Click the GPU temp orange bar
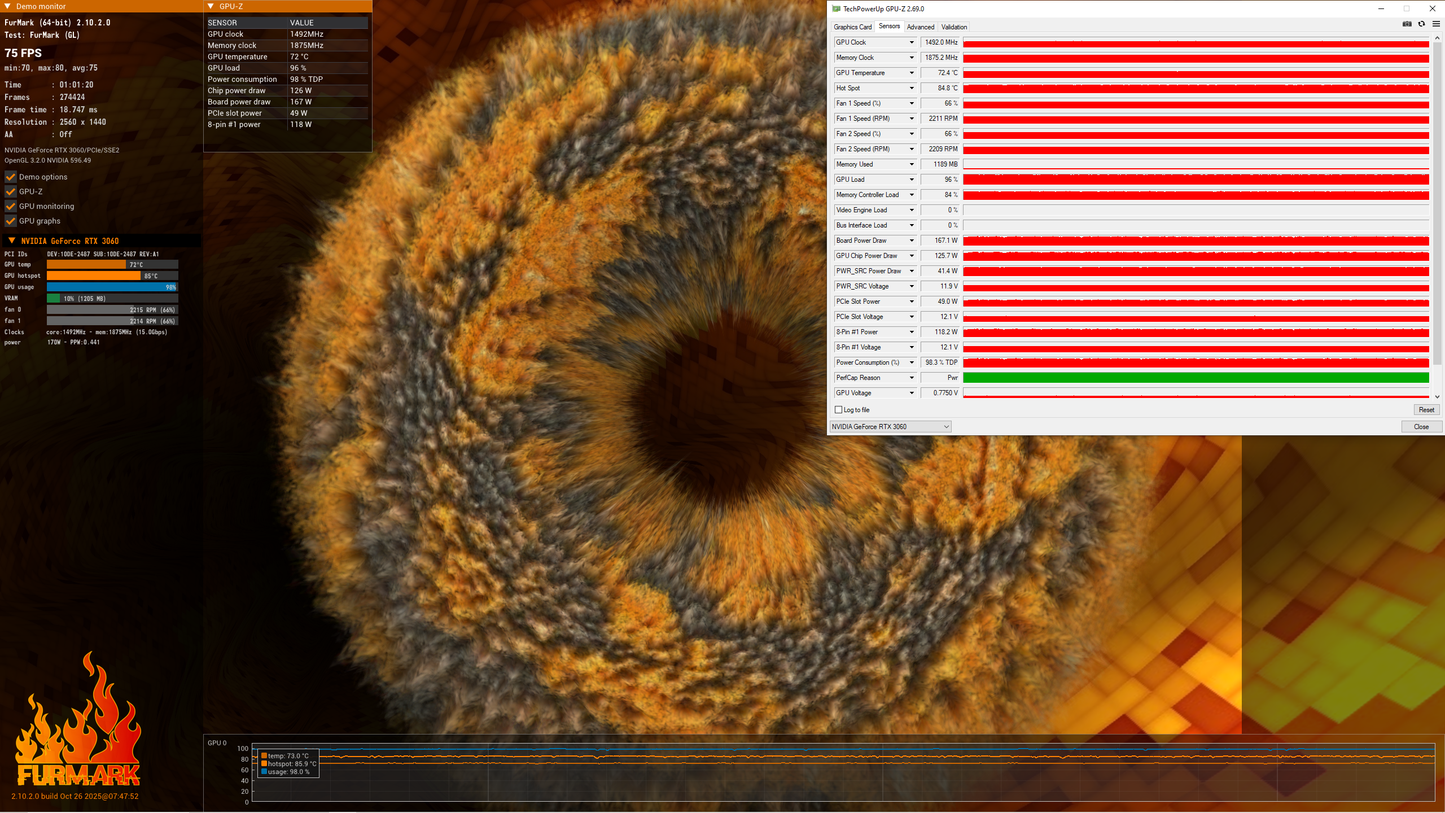This screenshot has height=813, width=1445. [x=86, y=265]
